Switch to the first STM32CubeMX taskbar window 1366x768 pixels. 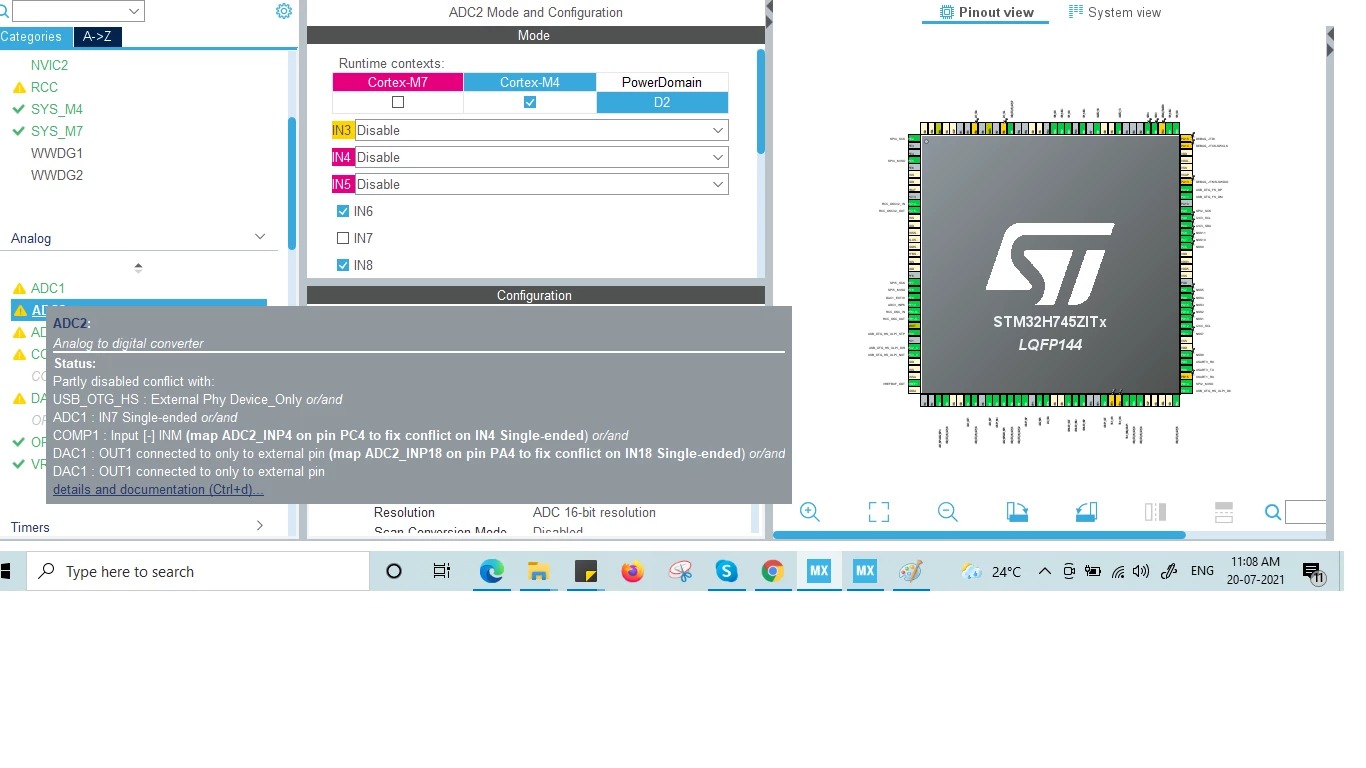click(x=819, y=571)
